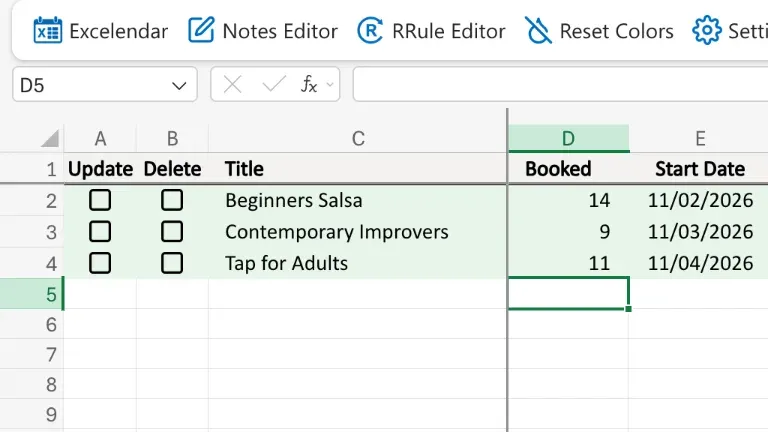Open the Notes Editor pencil icon
768x432 pixels.
pos(201,30)
